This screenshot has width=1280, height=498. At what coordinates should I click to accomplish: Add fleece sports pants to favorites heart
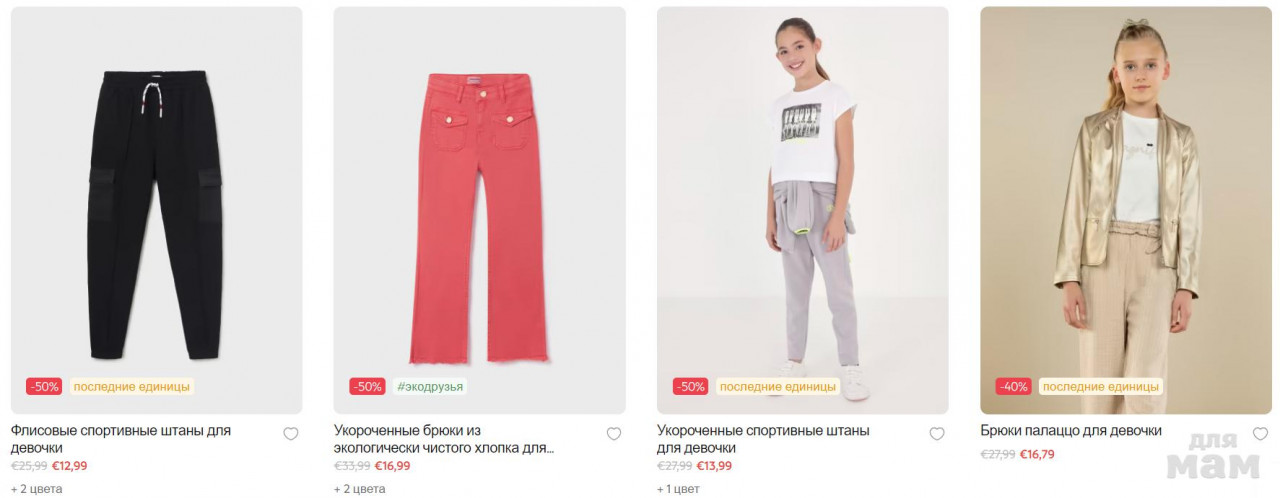[291, 434]
